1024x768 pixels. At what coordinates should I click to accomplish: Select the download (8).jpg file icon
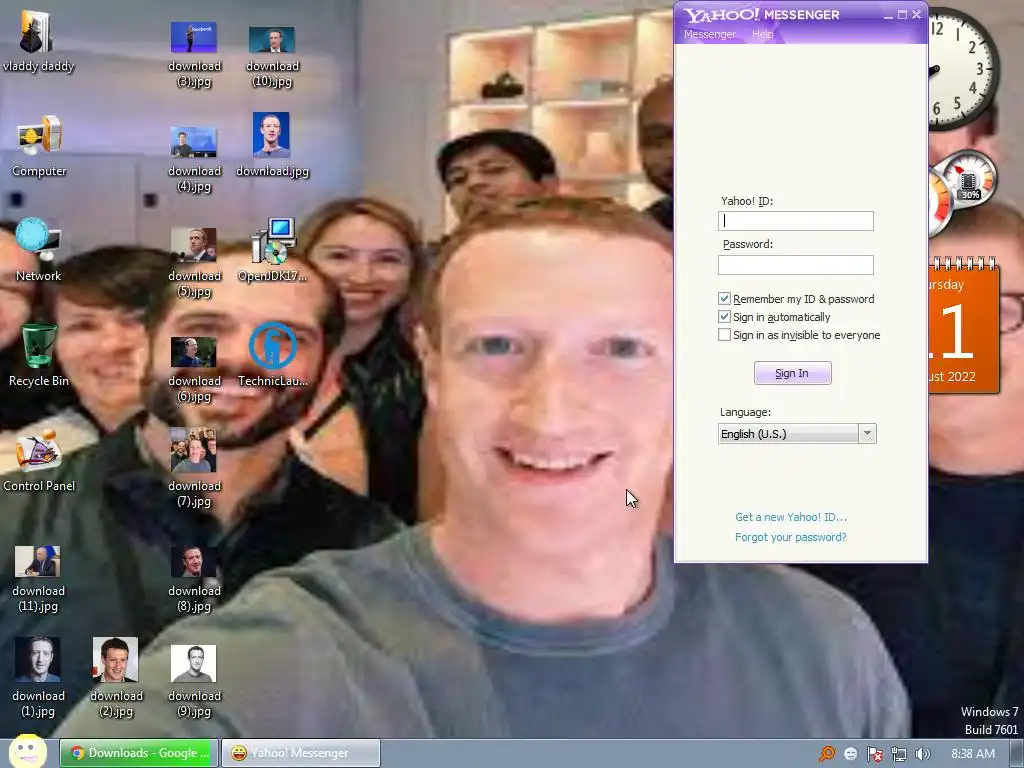tap(194, 580)
